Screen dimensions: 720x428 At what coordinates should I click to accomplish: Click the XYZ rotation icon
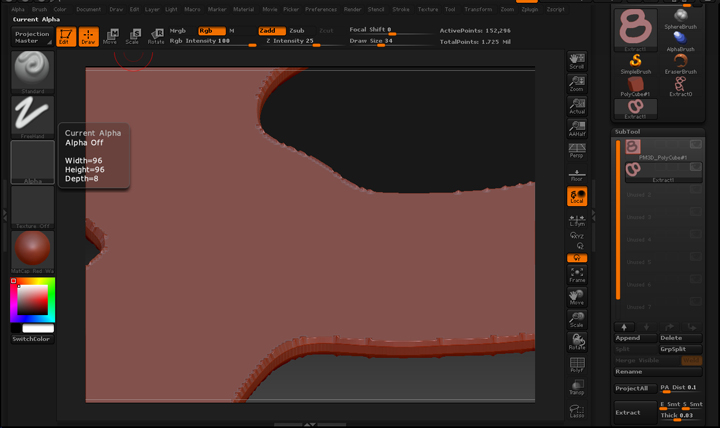[x=577, y=236]
